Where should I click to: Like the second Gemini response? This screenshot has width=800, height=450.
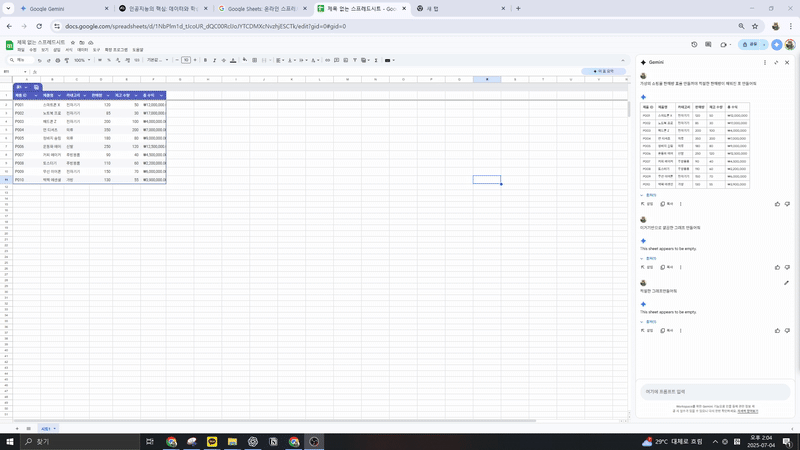tap(778, 267)
